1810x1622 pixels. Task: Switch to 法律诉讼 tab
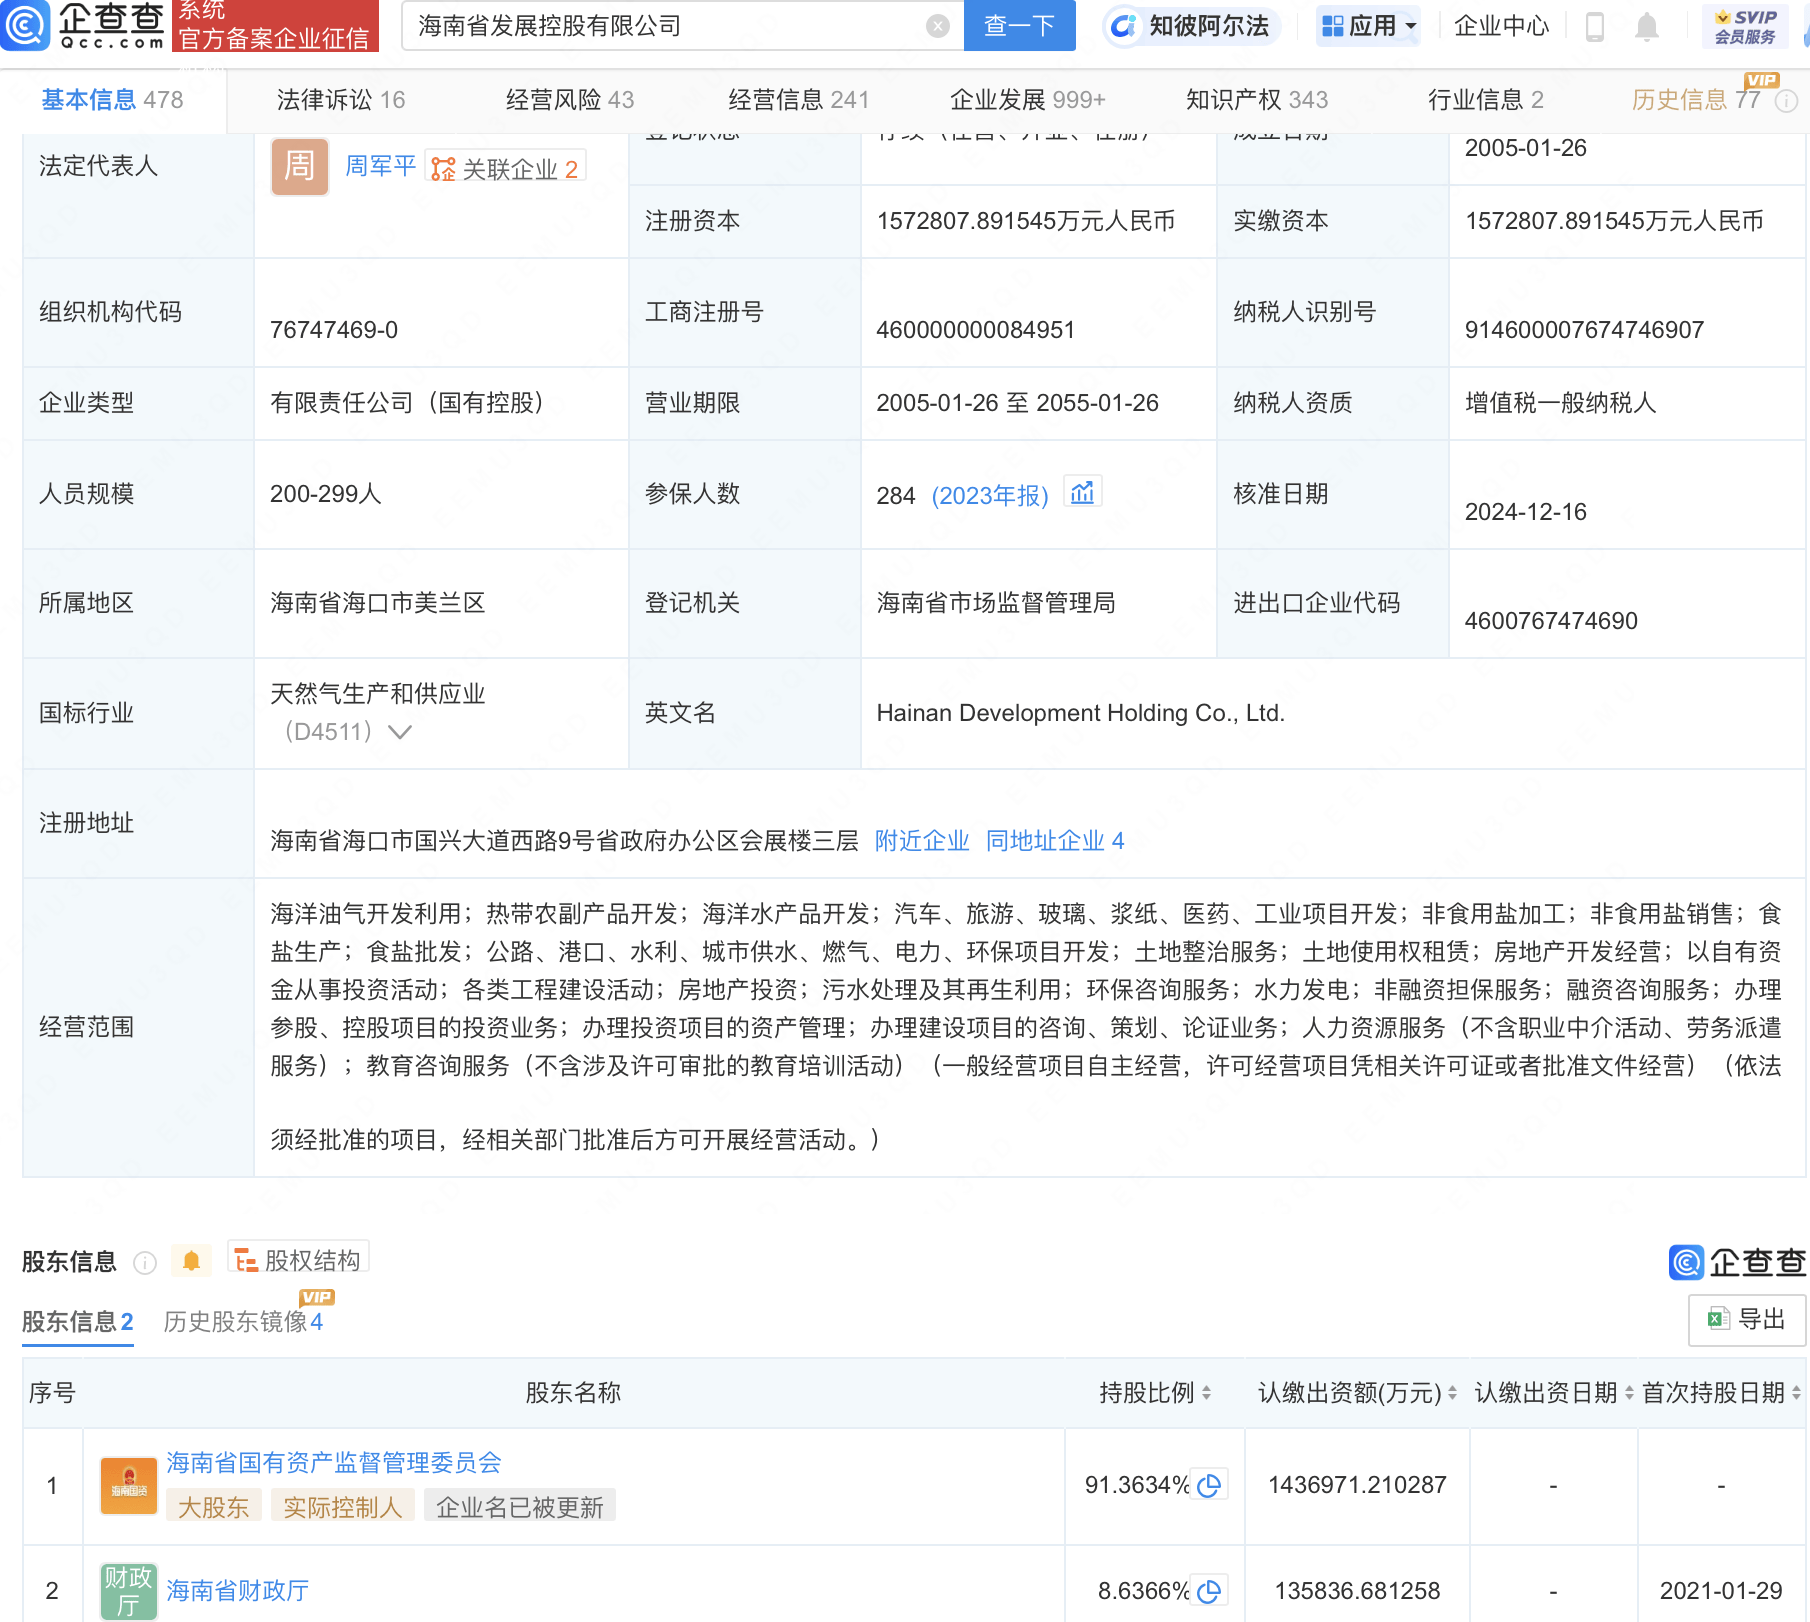click(340, 100)
